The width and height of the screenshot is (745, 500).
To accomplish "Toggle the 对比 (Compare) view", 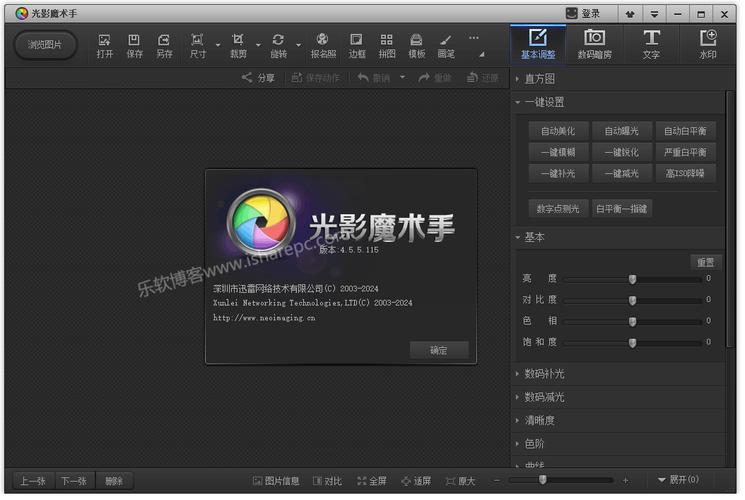I will pyautogui.click(x=327, y=481).
